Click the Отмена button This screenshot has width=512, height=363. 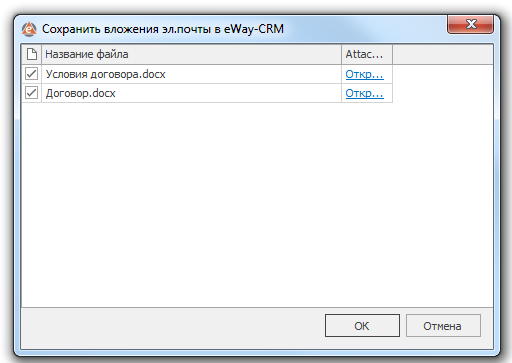click(x=443, y=325)
